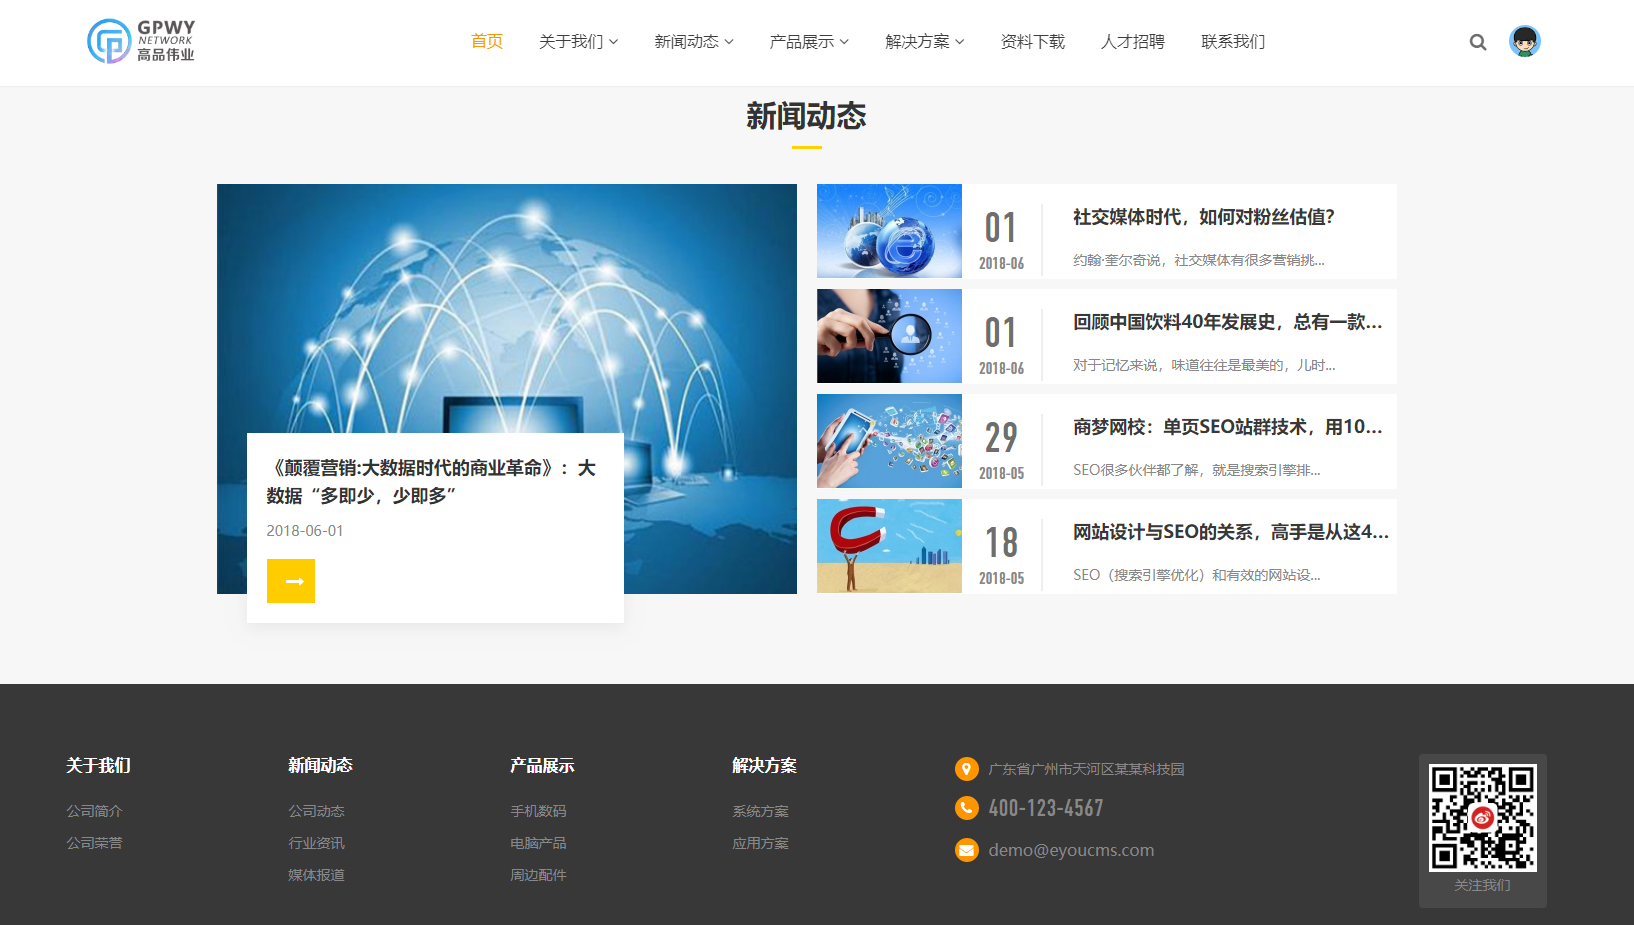Click excerpt SEO（搜索引擎优化）和有效的网站设
Image resolution: width=1634 pixels, height=925 pixels.
[x=1196, y=575]
